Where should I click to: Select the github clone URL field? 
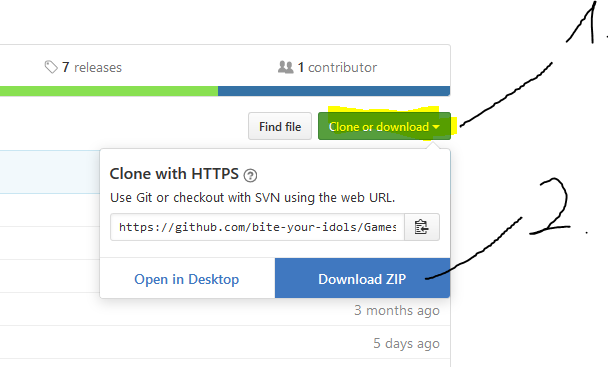coord(257,227)
